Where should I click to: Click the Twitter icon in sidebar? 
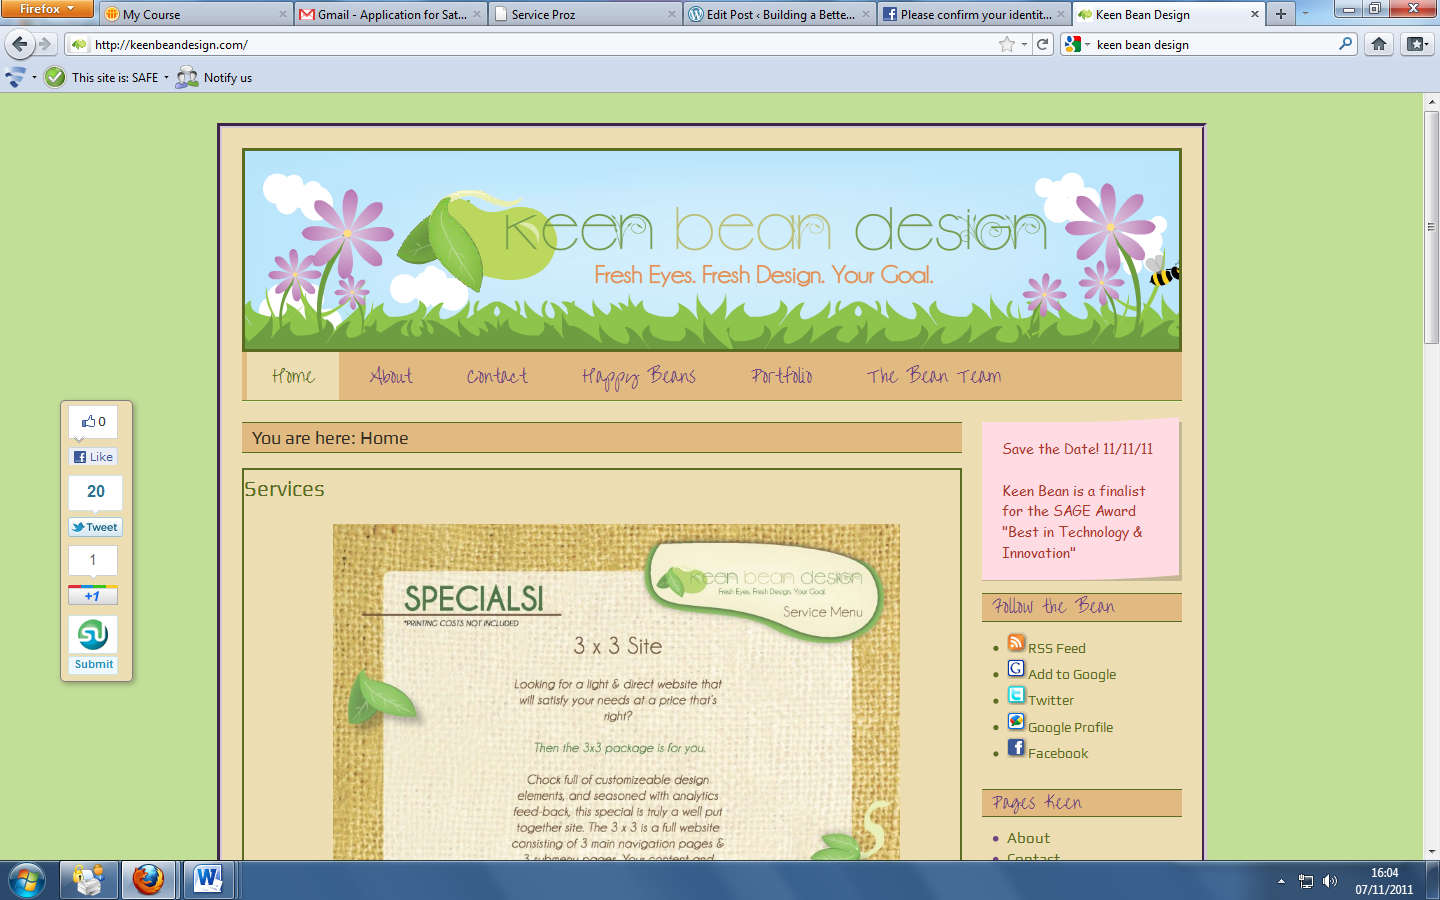(x=1016, y=695)
